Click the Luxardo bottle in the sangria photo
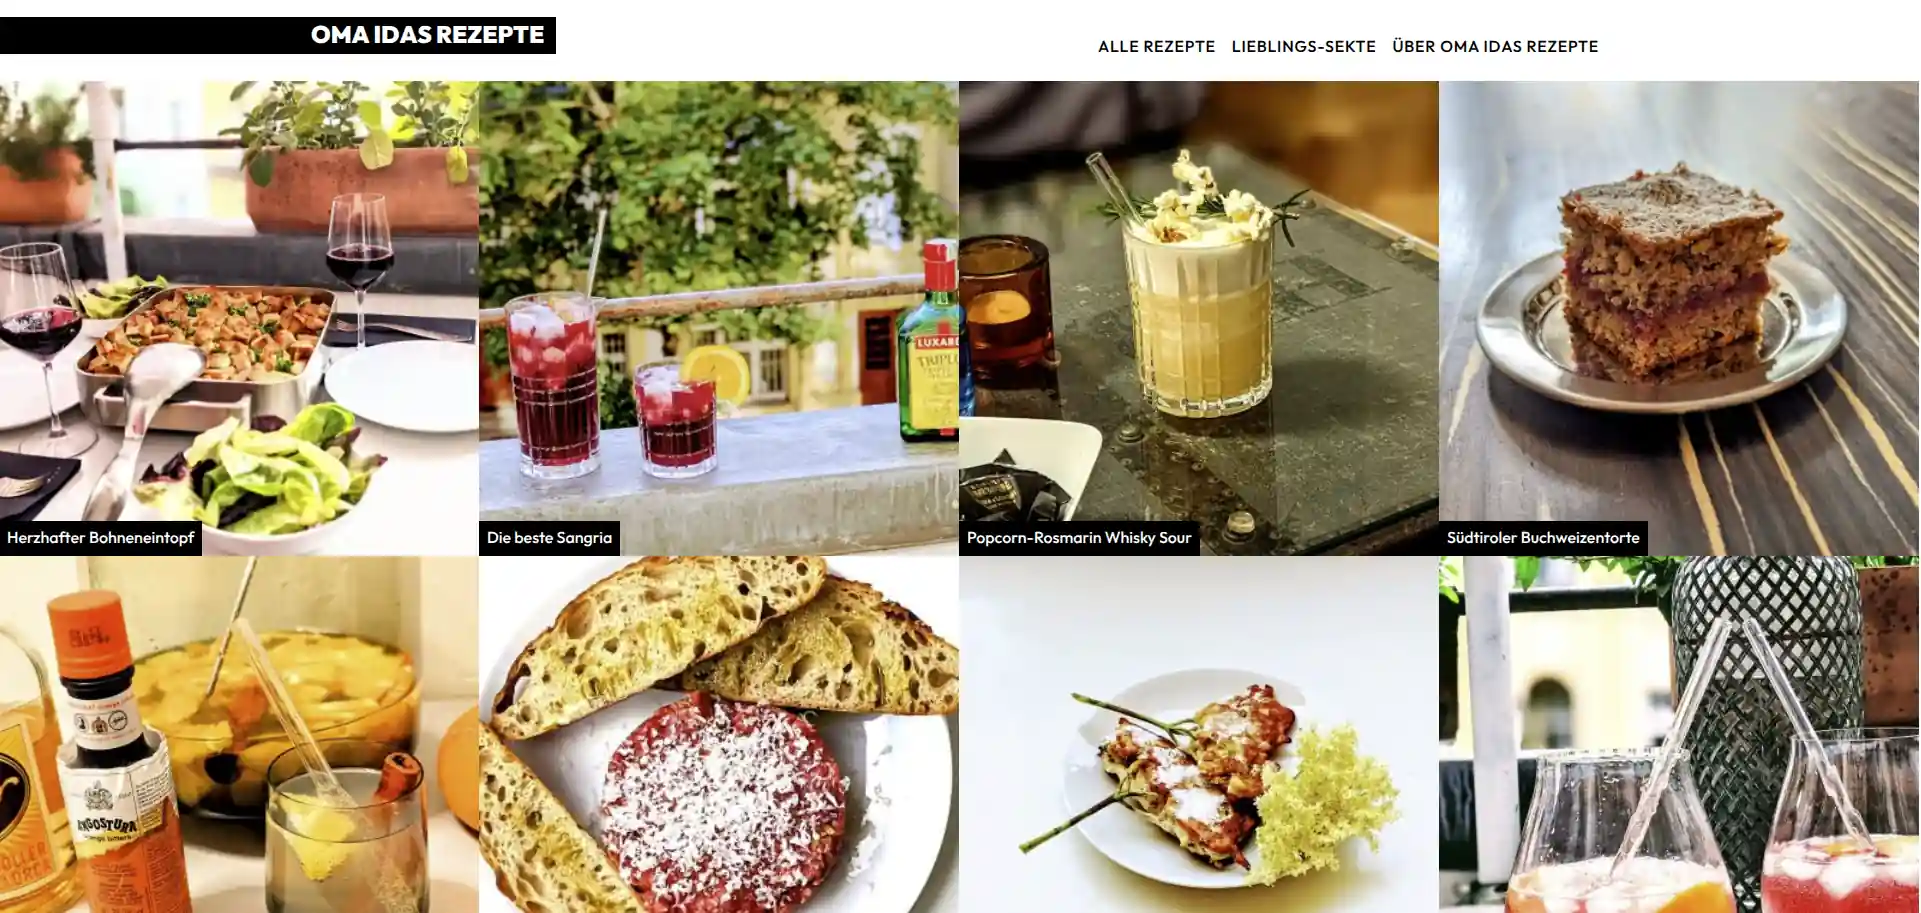 click(x=930, y=345)
